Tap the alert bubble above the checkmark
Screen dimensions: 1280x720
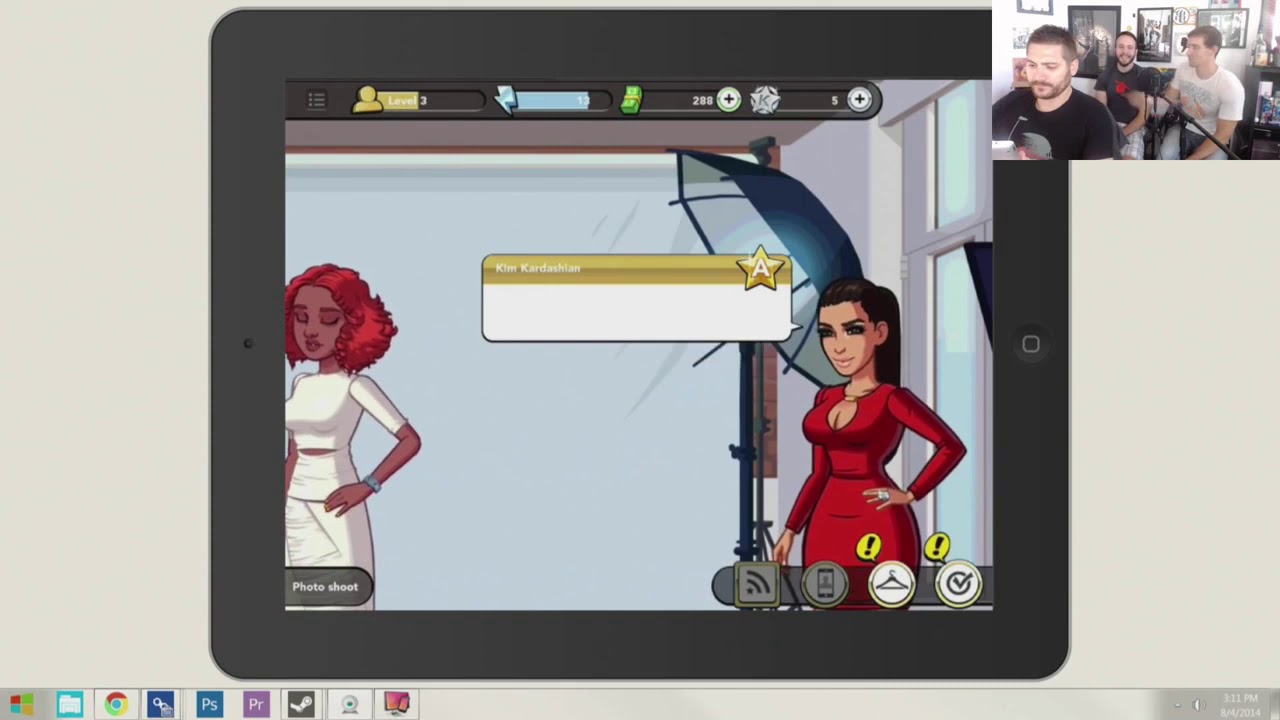(x=937, y=546)
